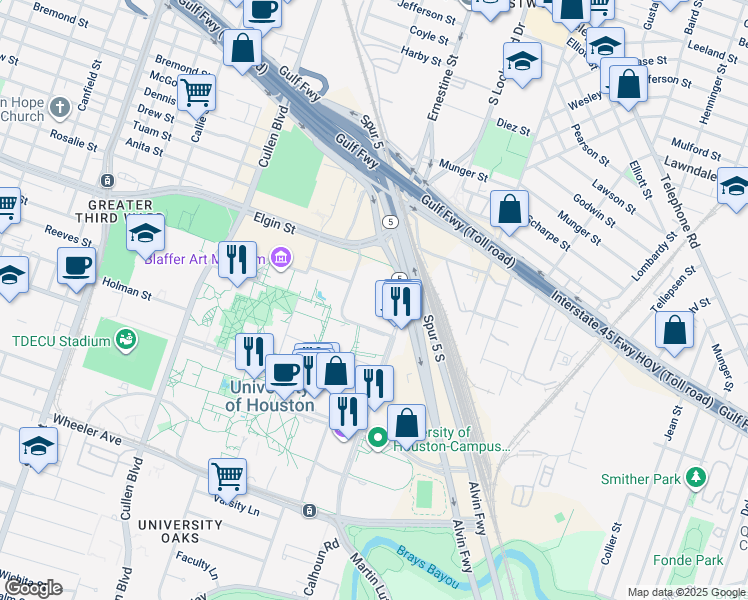748x600 pixels.
Task: Open the shopping bag marker near Scharpe St
Action: 509,210
